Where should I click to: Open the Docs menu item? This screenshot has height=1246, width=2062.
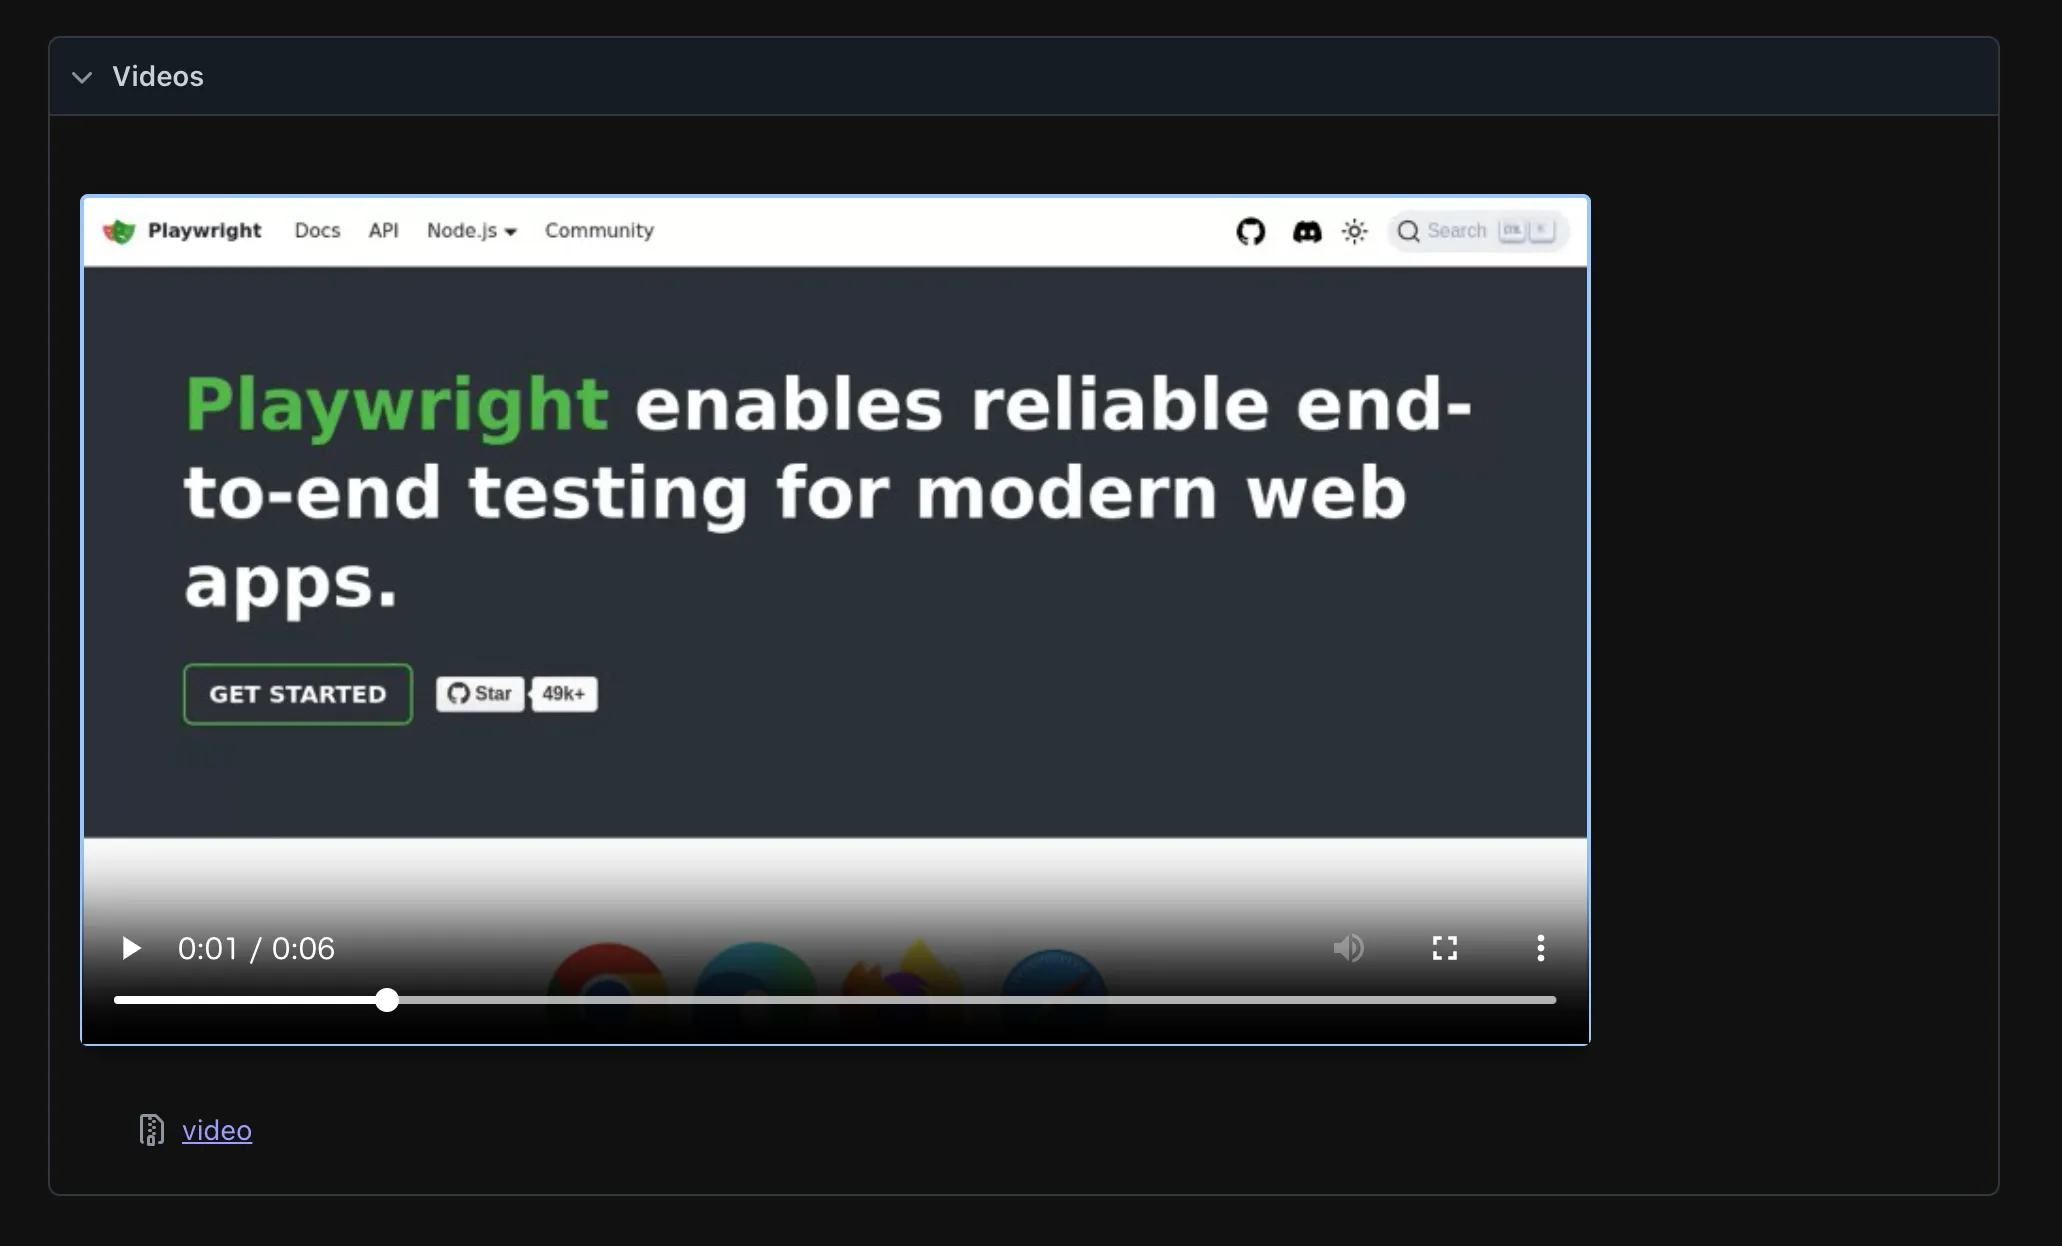click(x=317, y=231)
